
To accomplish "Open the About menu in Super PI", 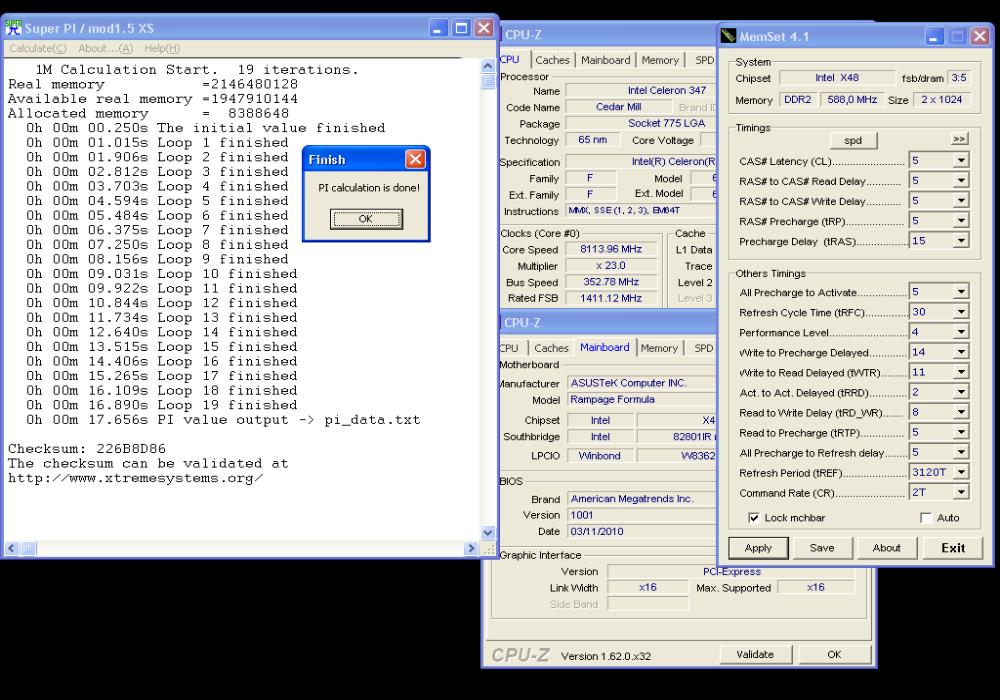I will (105, 48).
